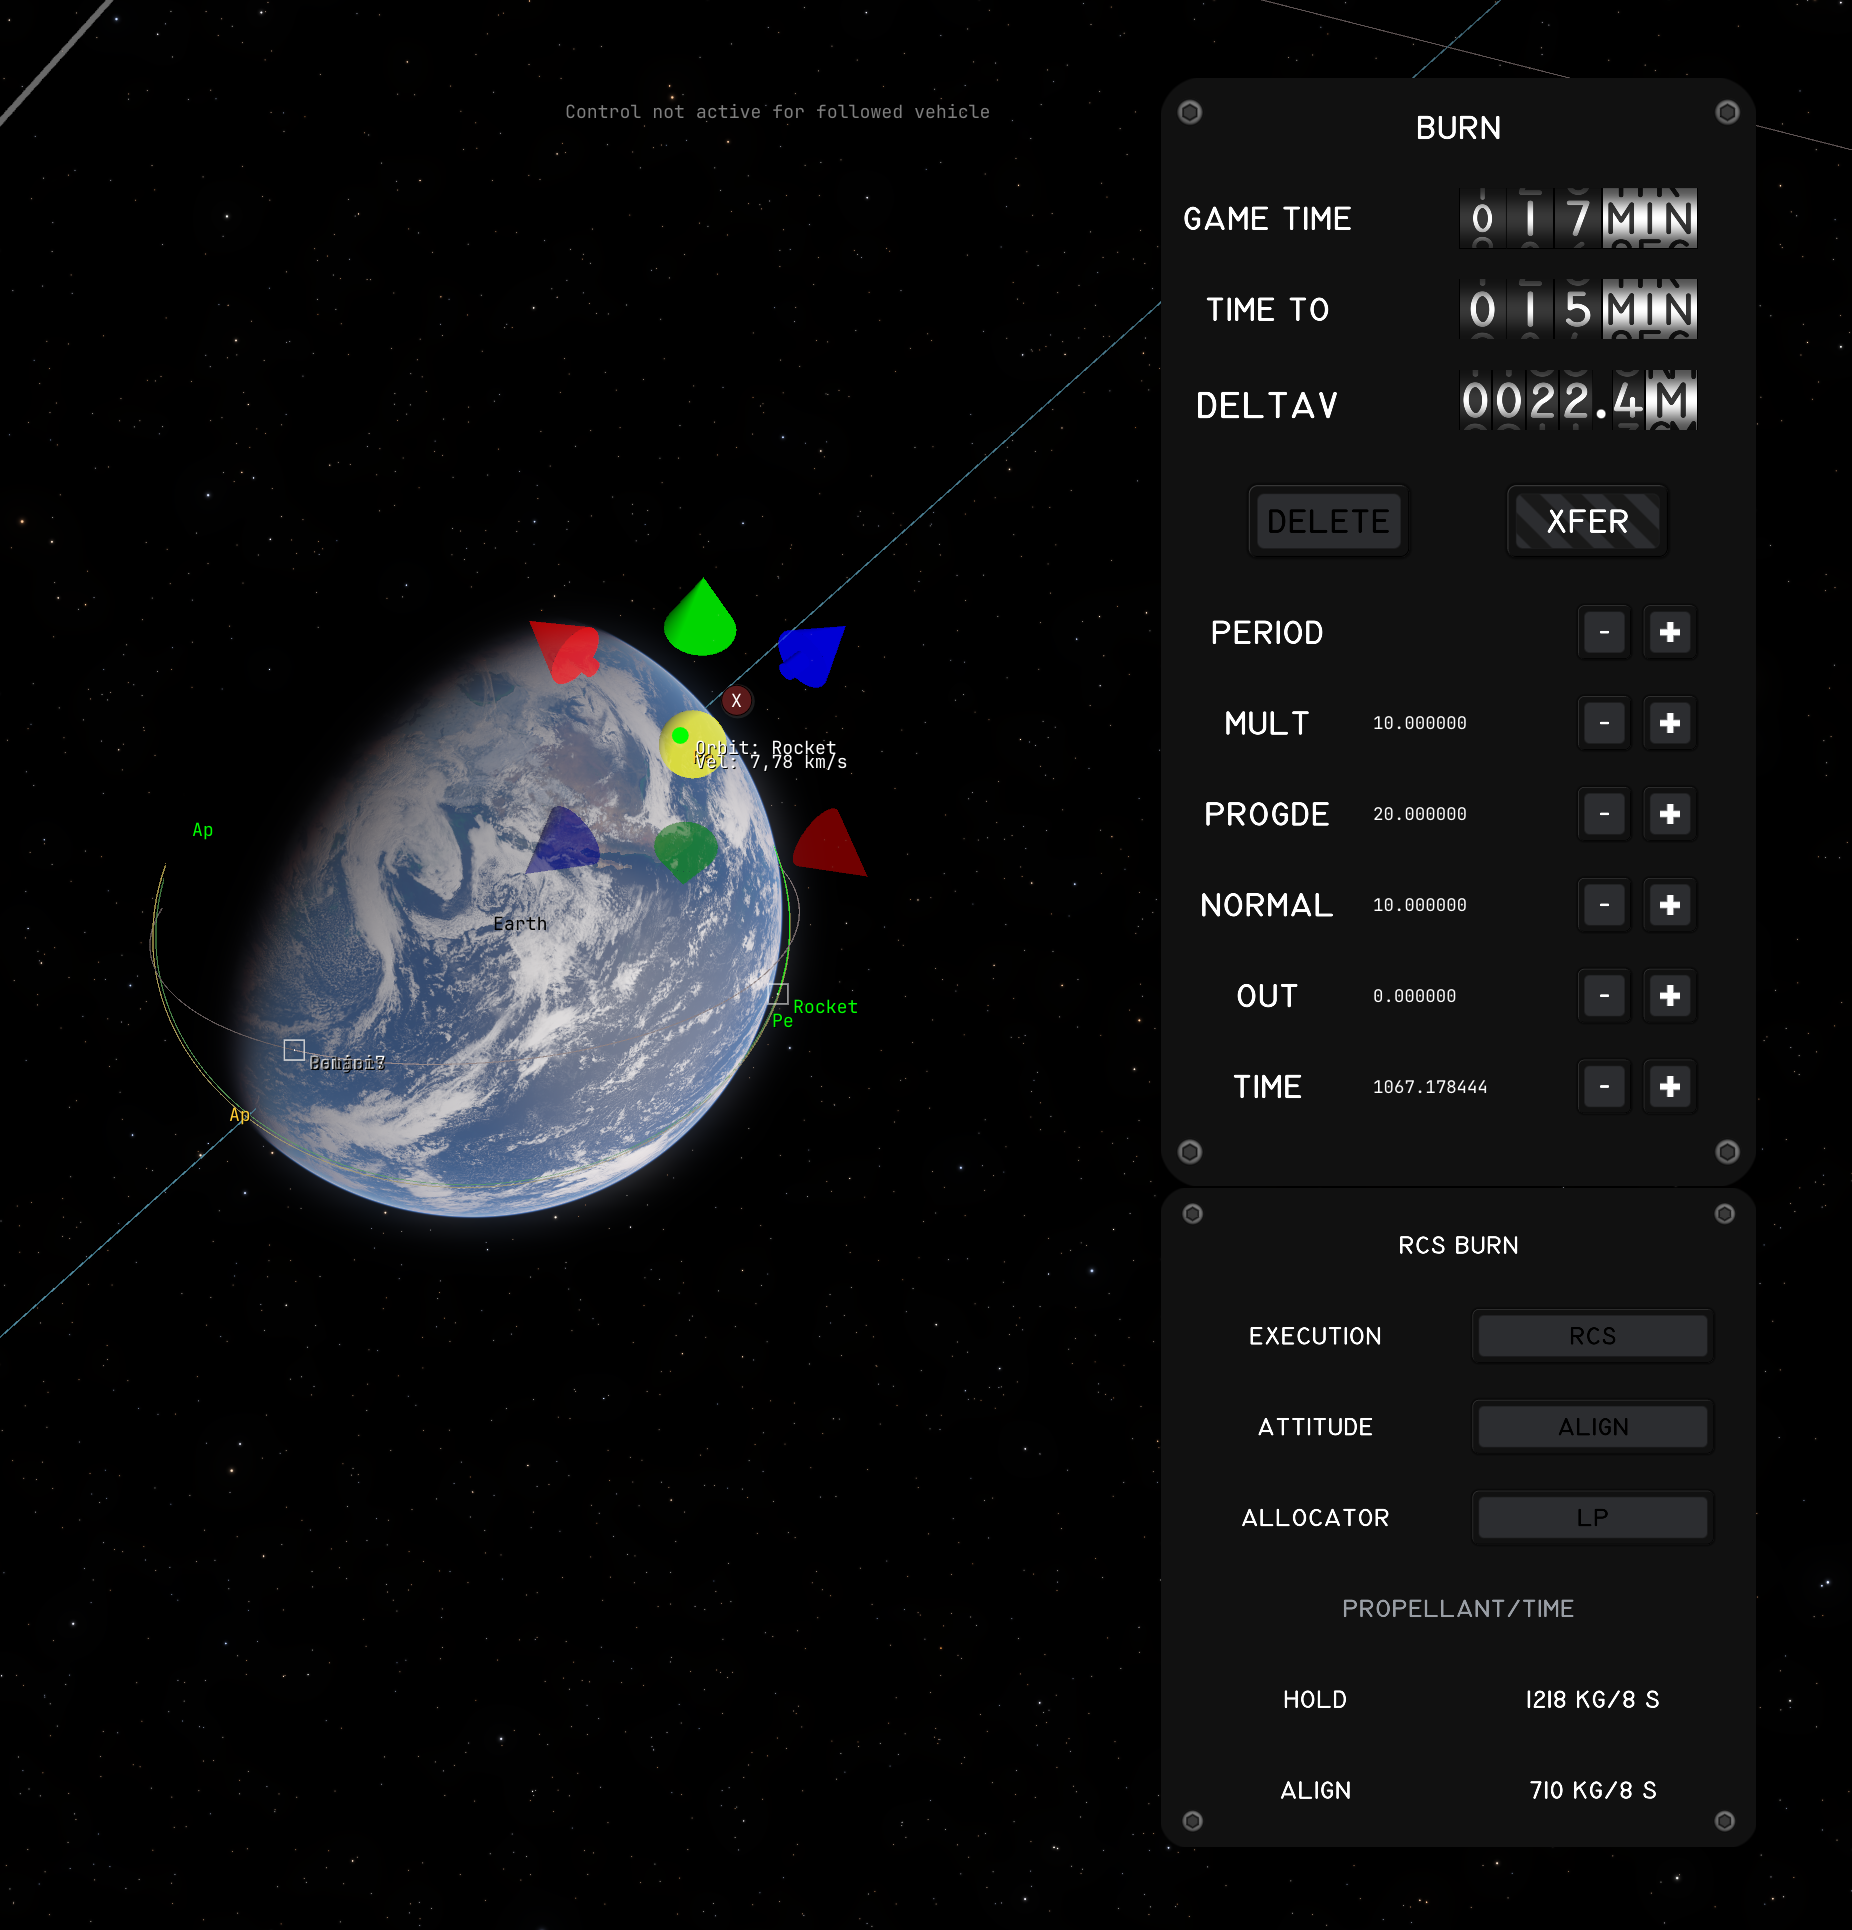This screenshot has width=1852, height=1930.
Task: Click the OUT value 0.000000
Action: click(x=1414, y=996)
